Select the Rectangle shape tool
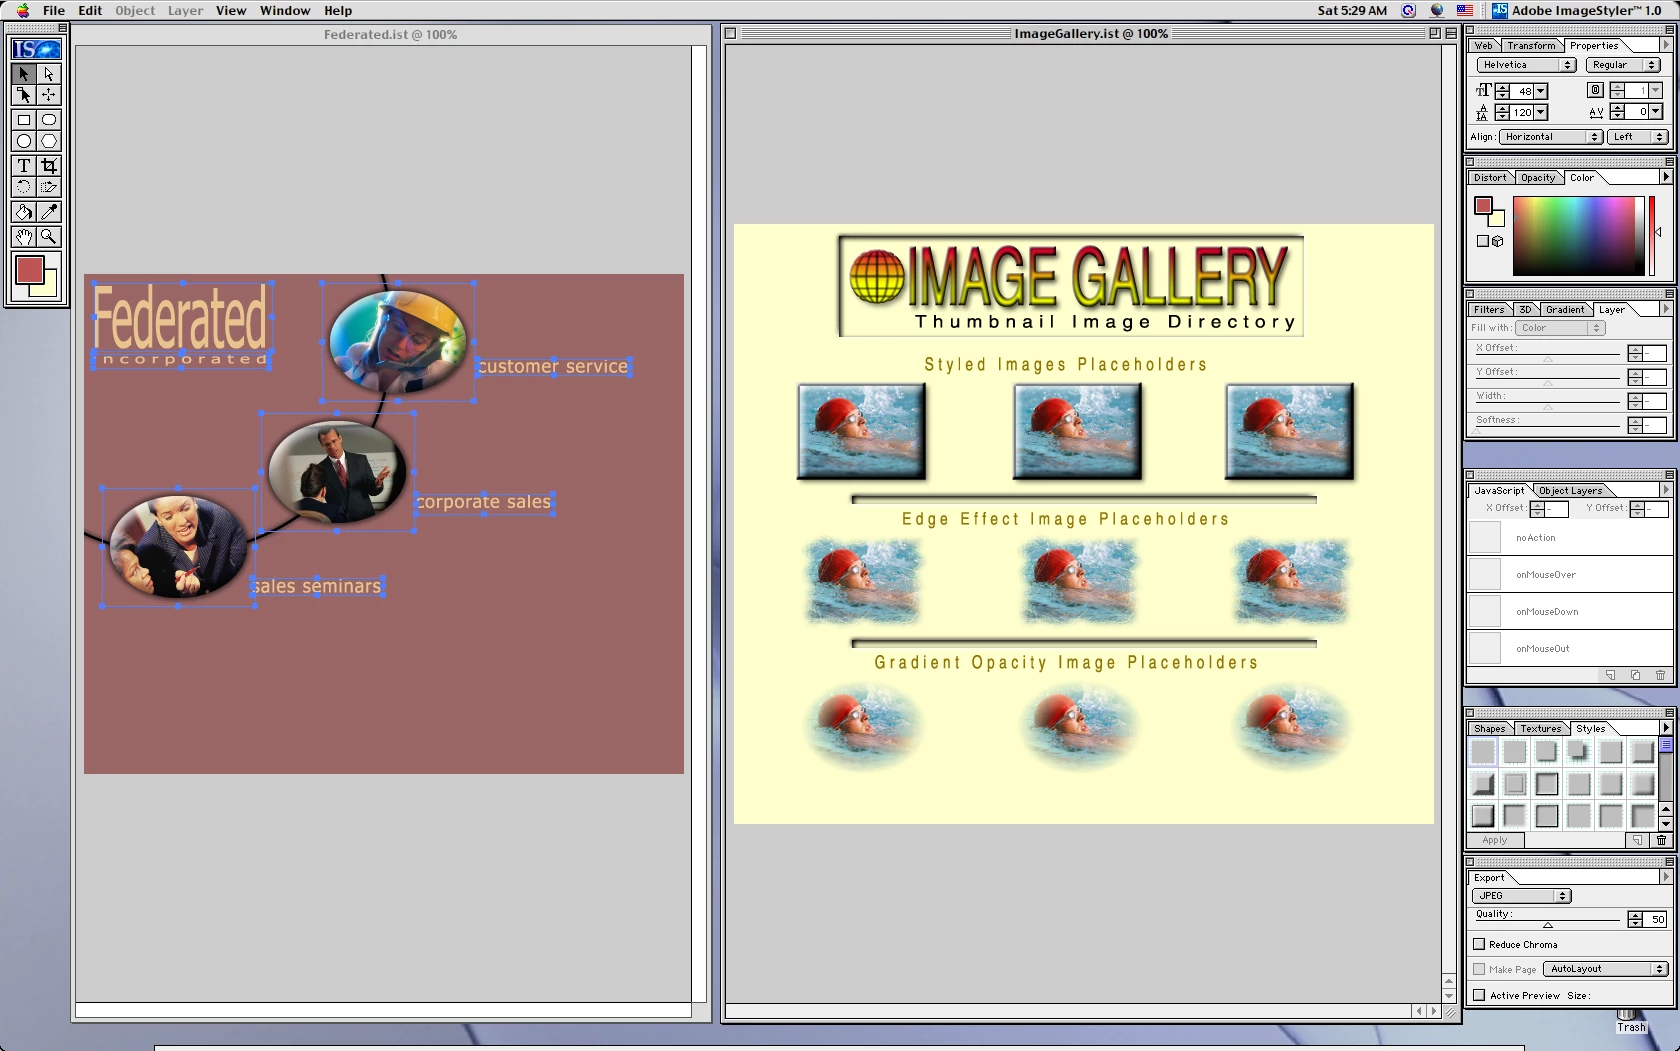This screenshot has height=1051, width=1680. (x=24, y=120)
